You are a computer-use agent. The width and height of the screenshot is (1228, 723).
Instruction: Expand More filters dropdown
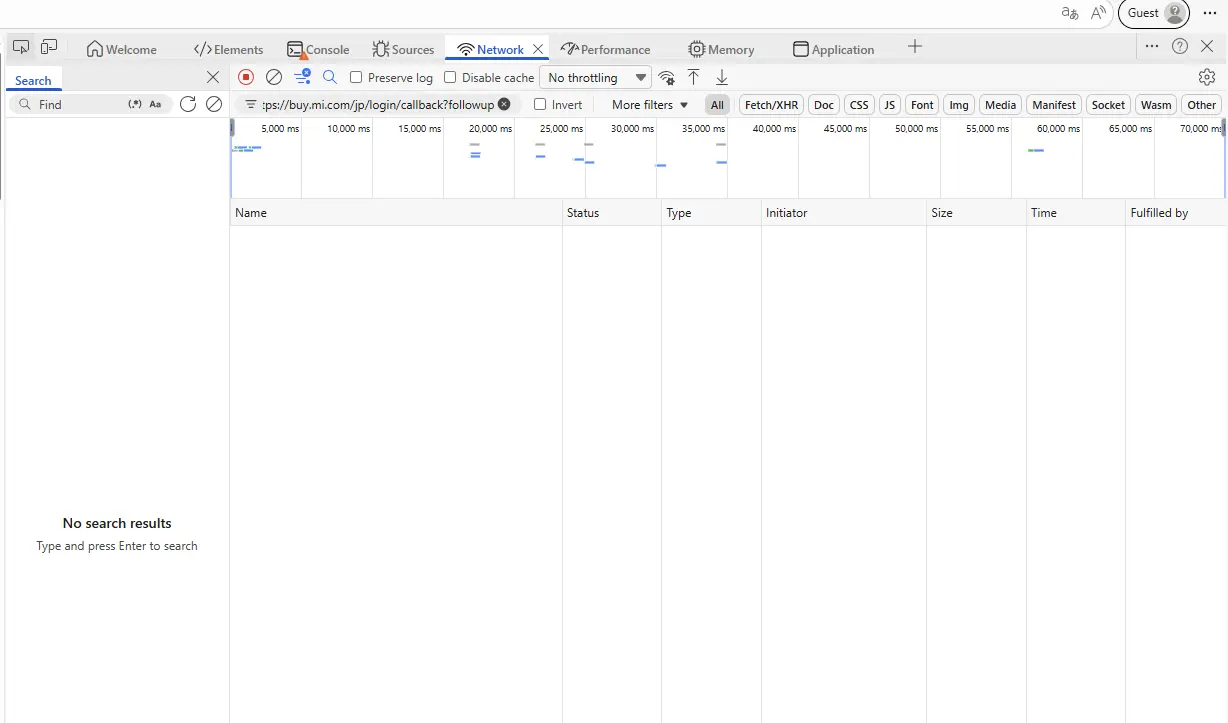point(650,104)
